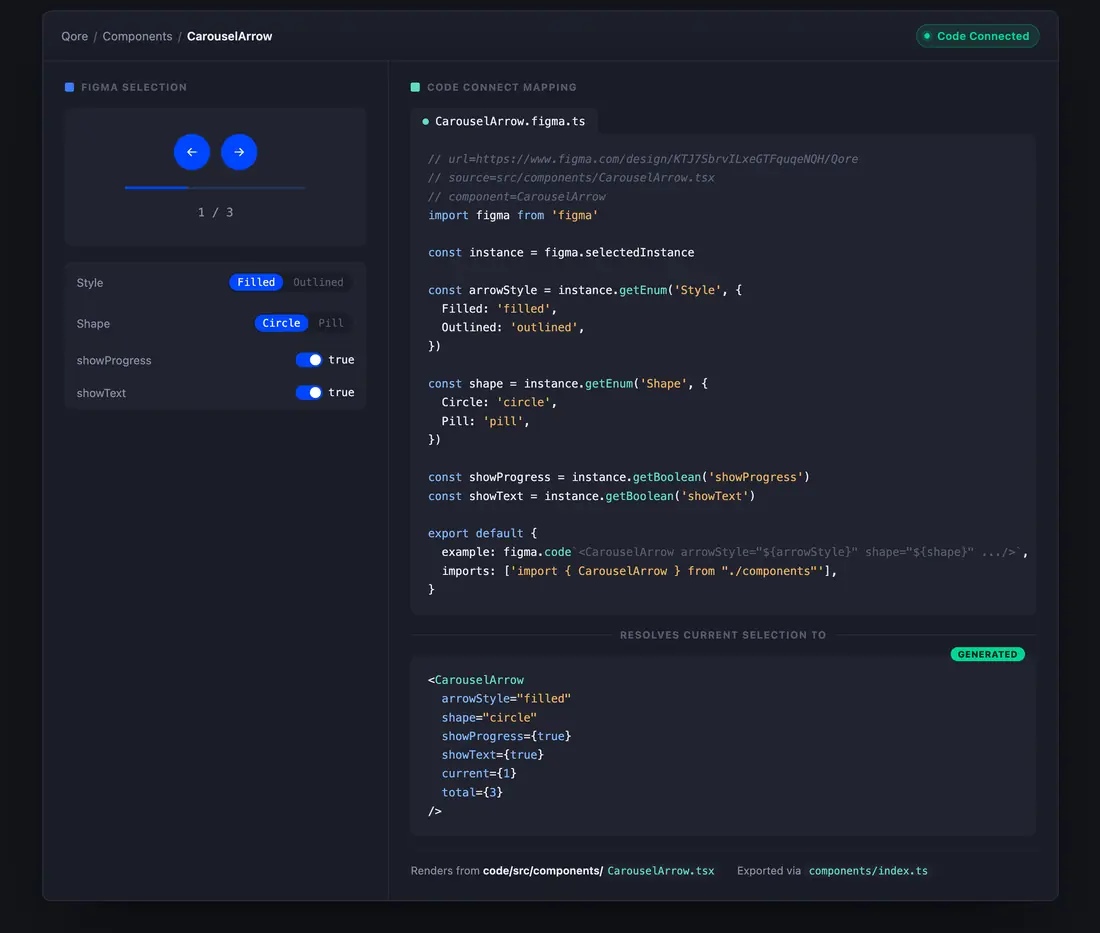The image size is (1100, 933).
Task: Click the '// url=https://www.figma.com' comment line
Action: tap(643, 159)
